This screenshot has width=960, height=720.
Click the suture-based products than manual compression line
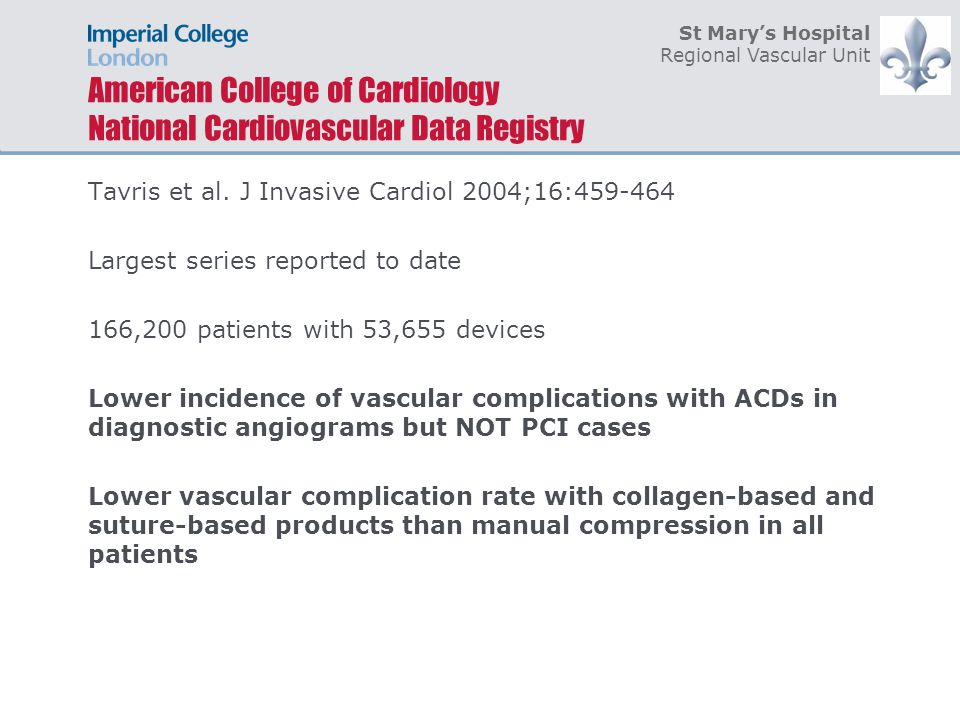456,526
